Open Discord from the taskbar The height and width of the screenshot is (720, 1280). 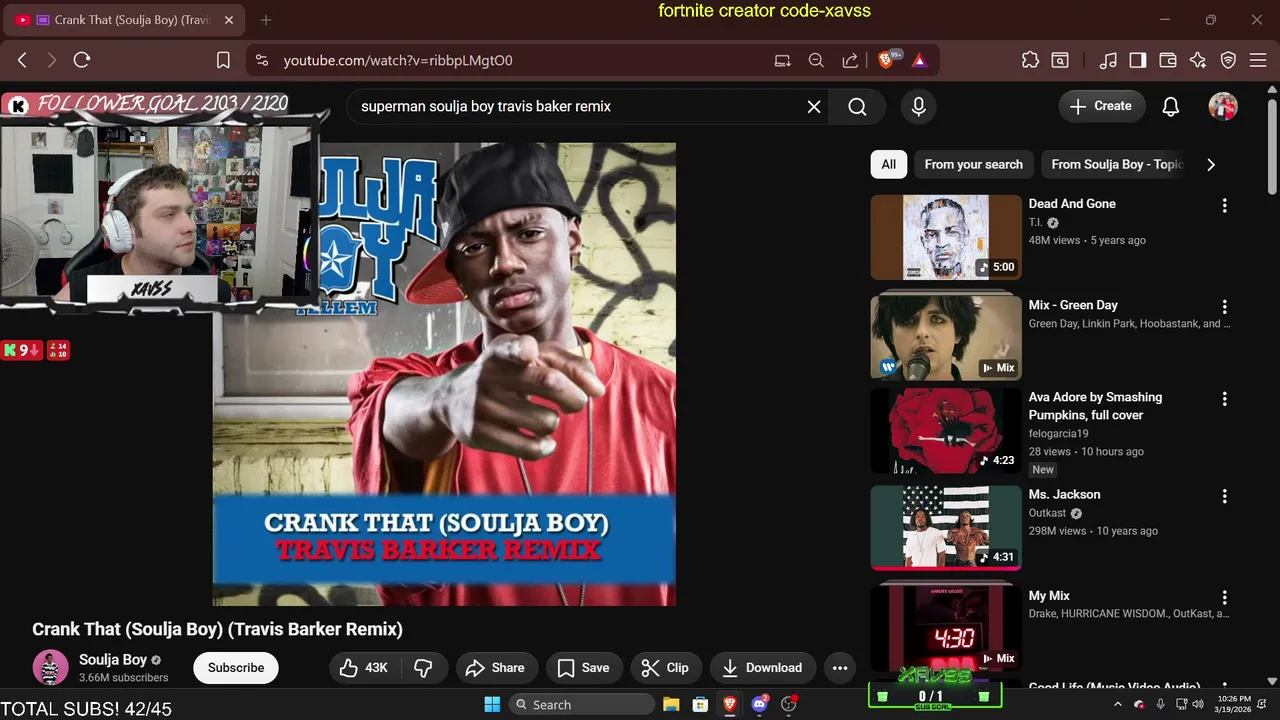point(760,704)
